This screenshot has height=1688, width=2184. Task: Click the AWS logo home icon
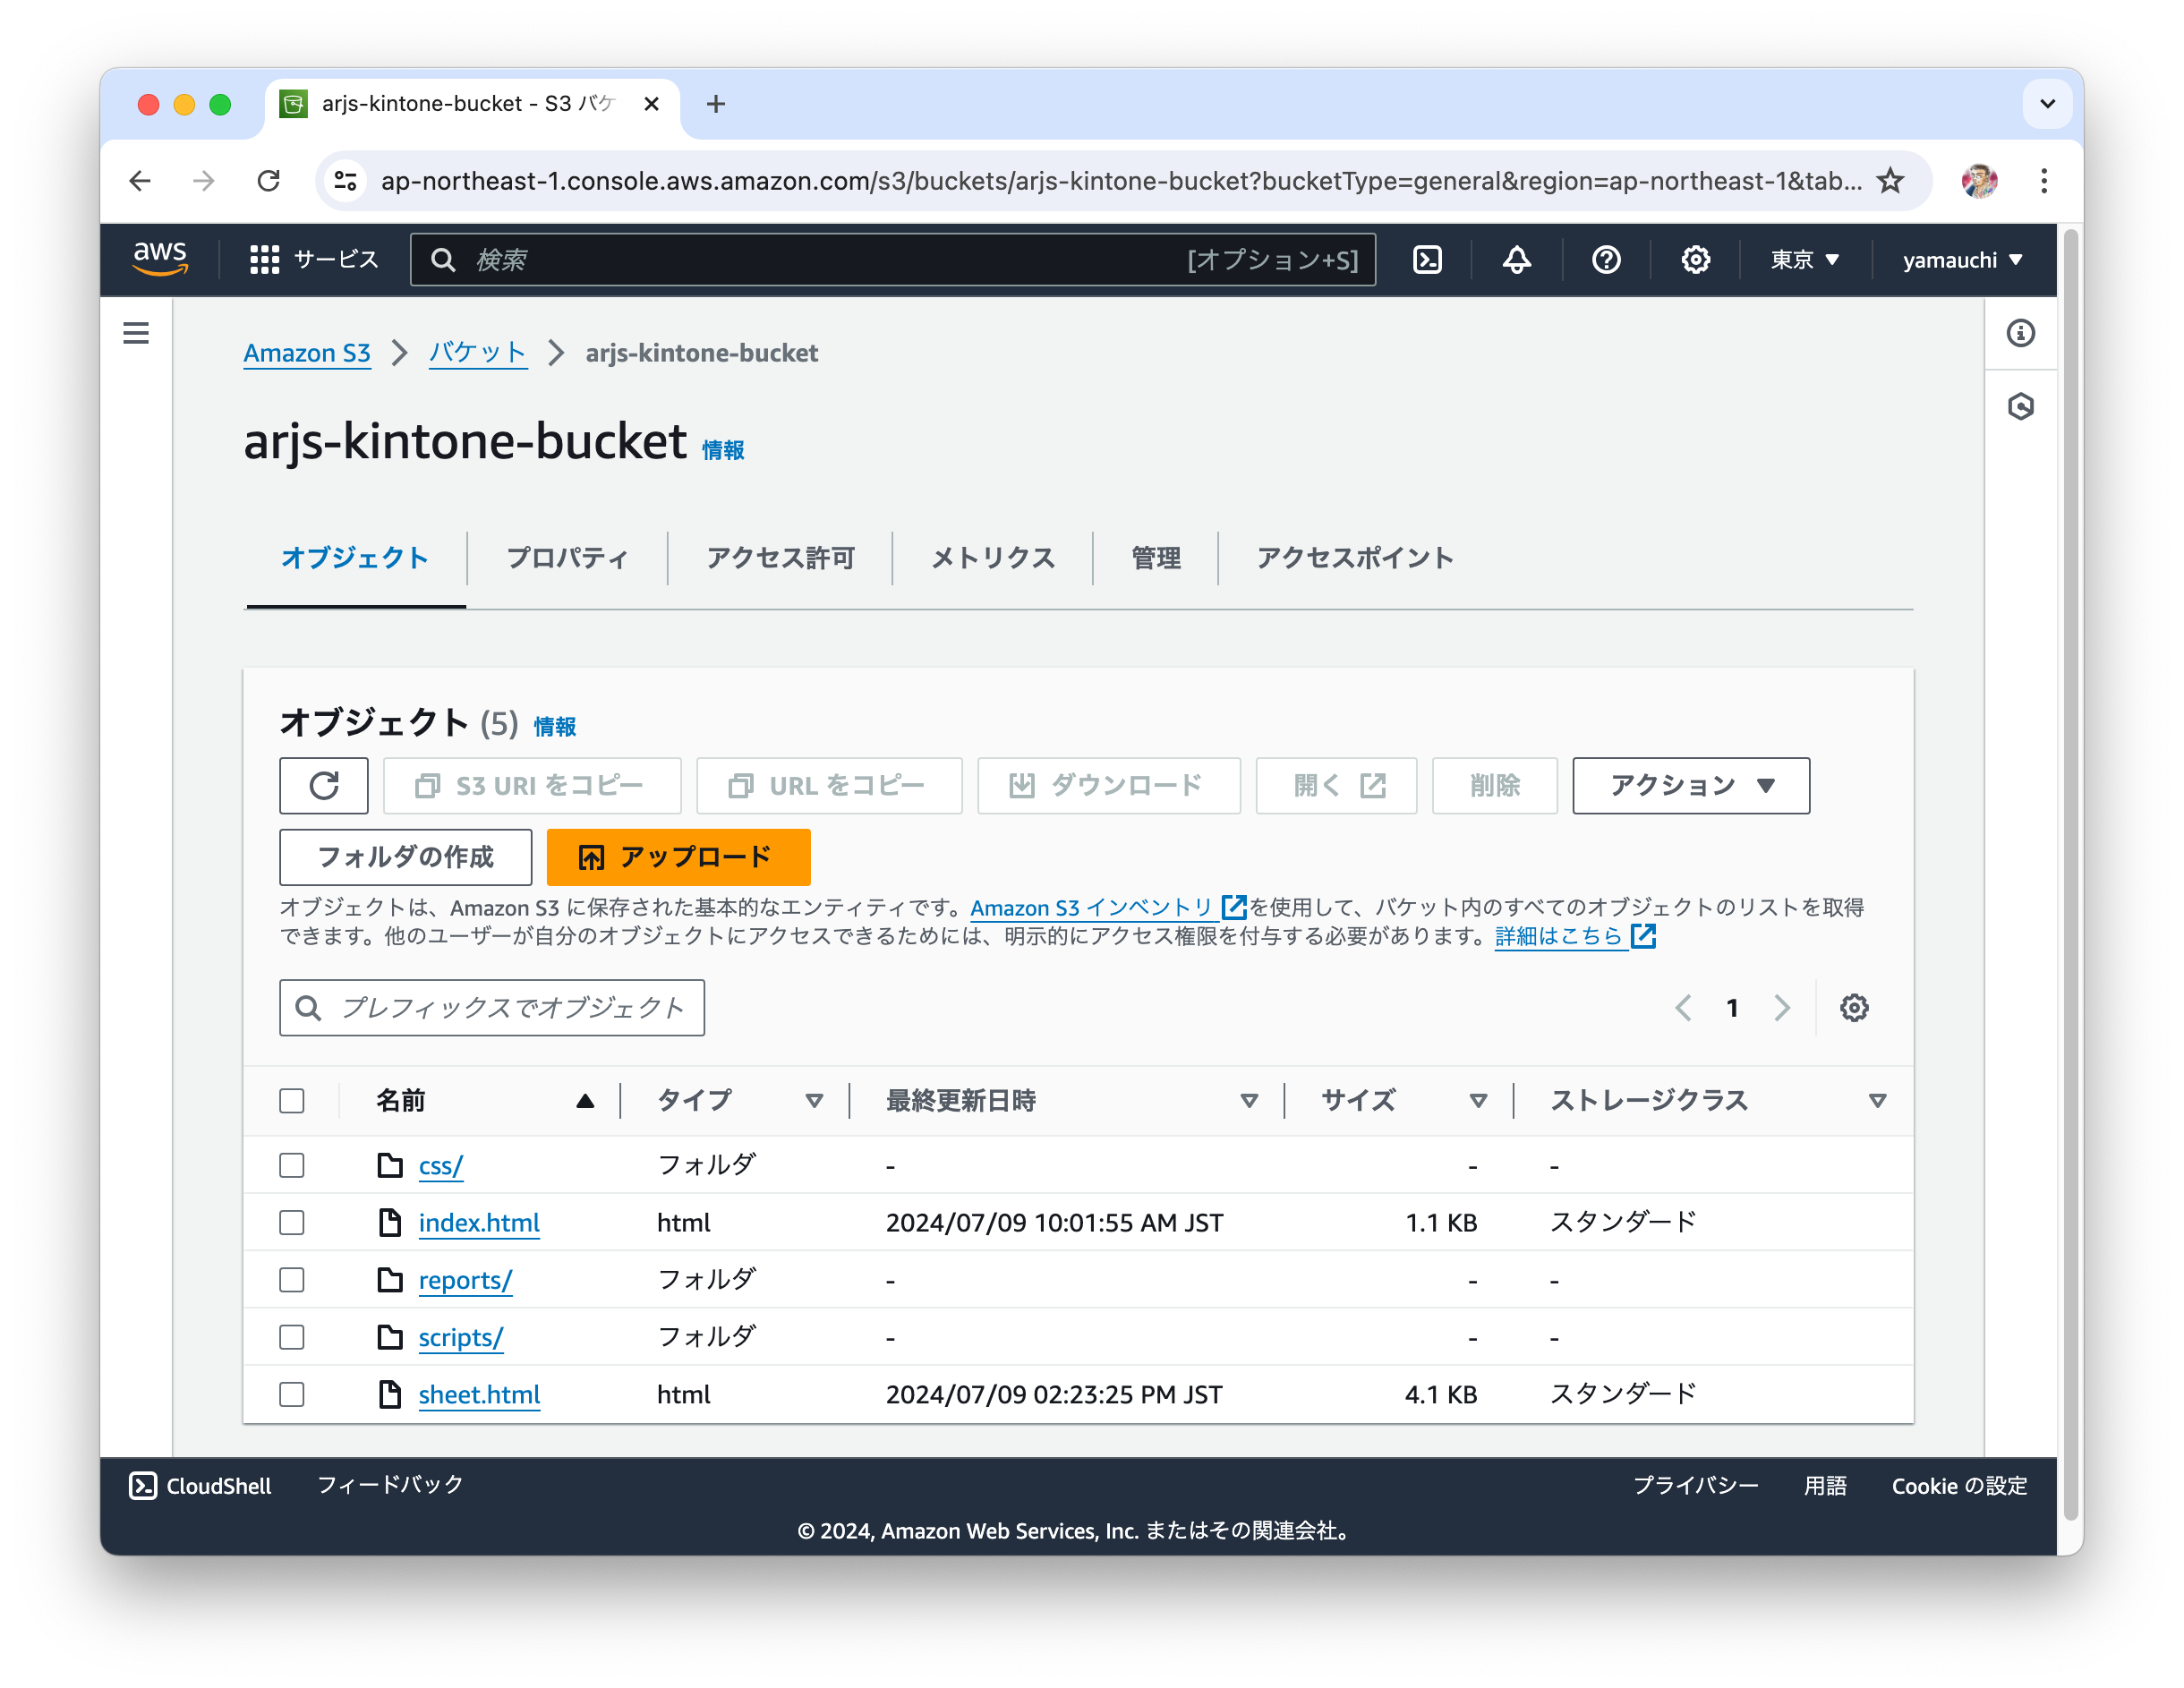coord(160,259)
